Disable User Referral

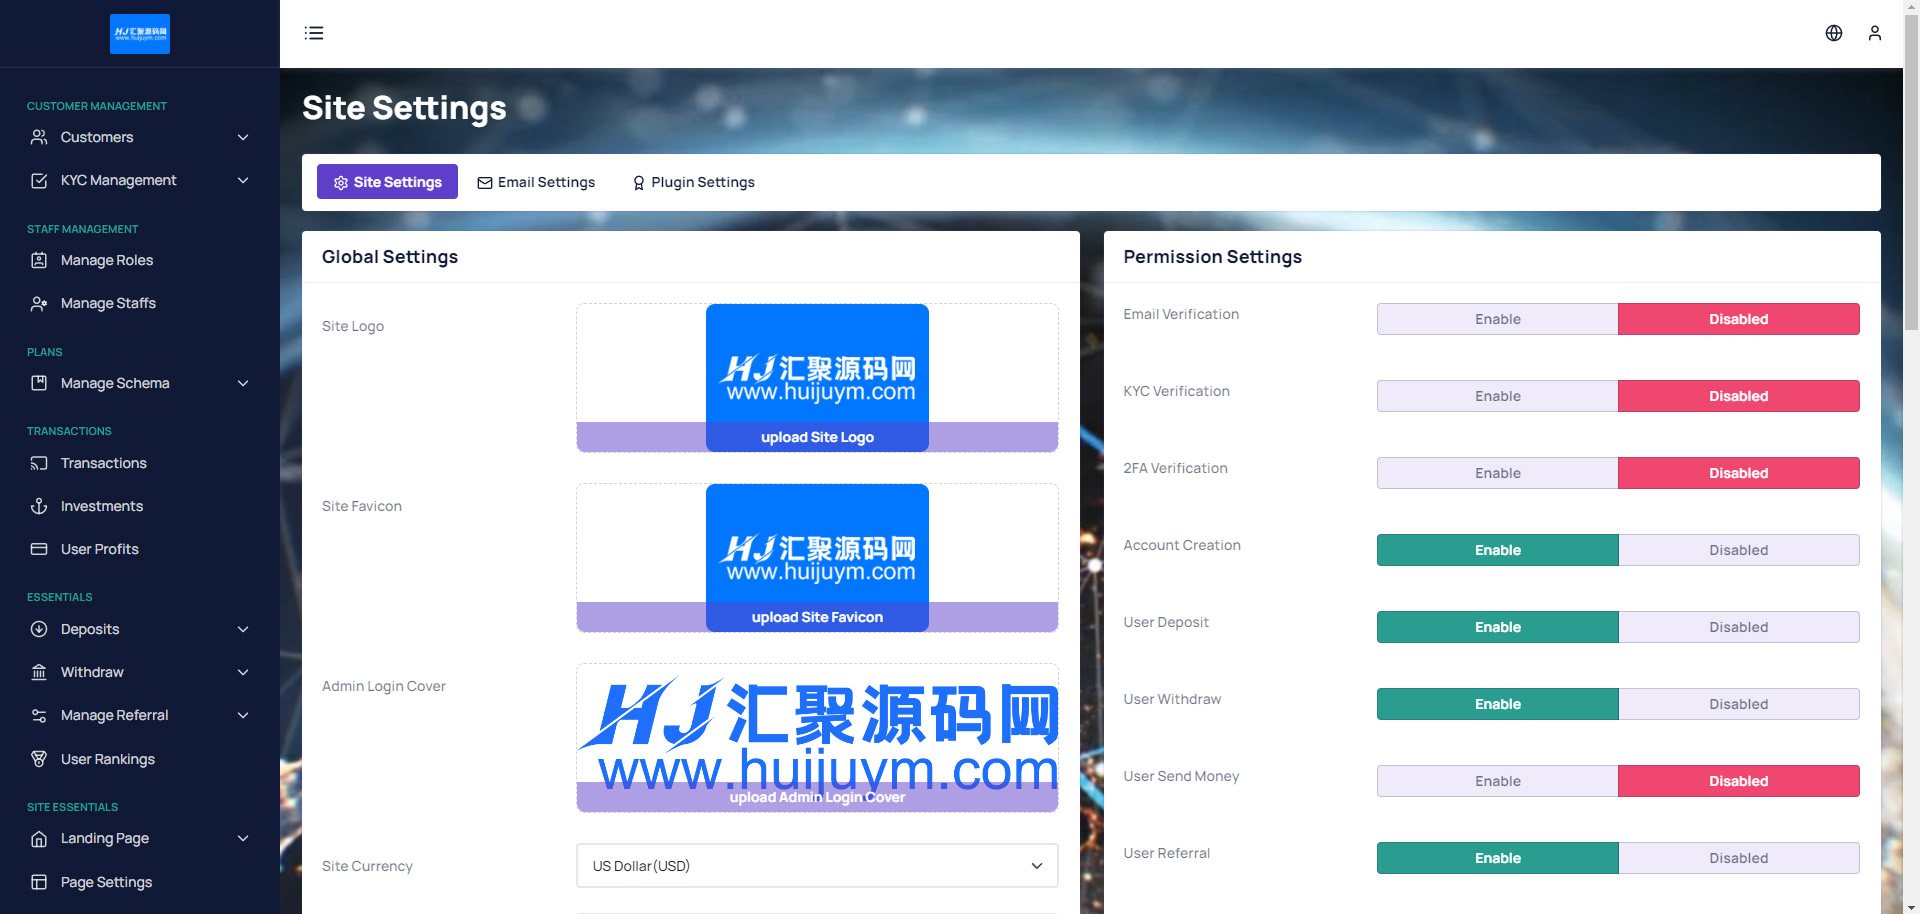pyautogui.click(x=1739, y=858)
